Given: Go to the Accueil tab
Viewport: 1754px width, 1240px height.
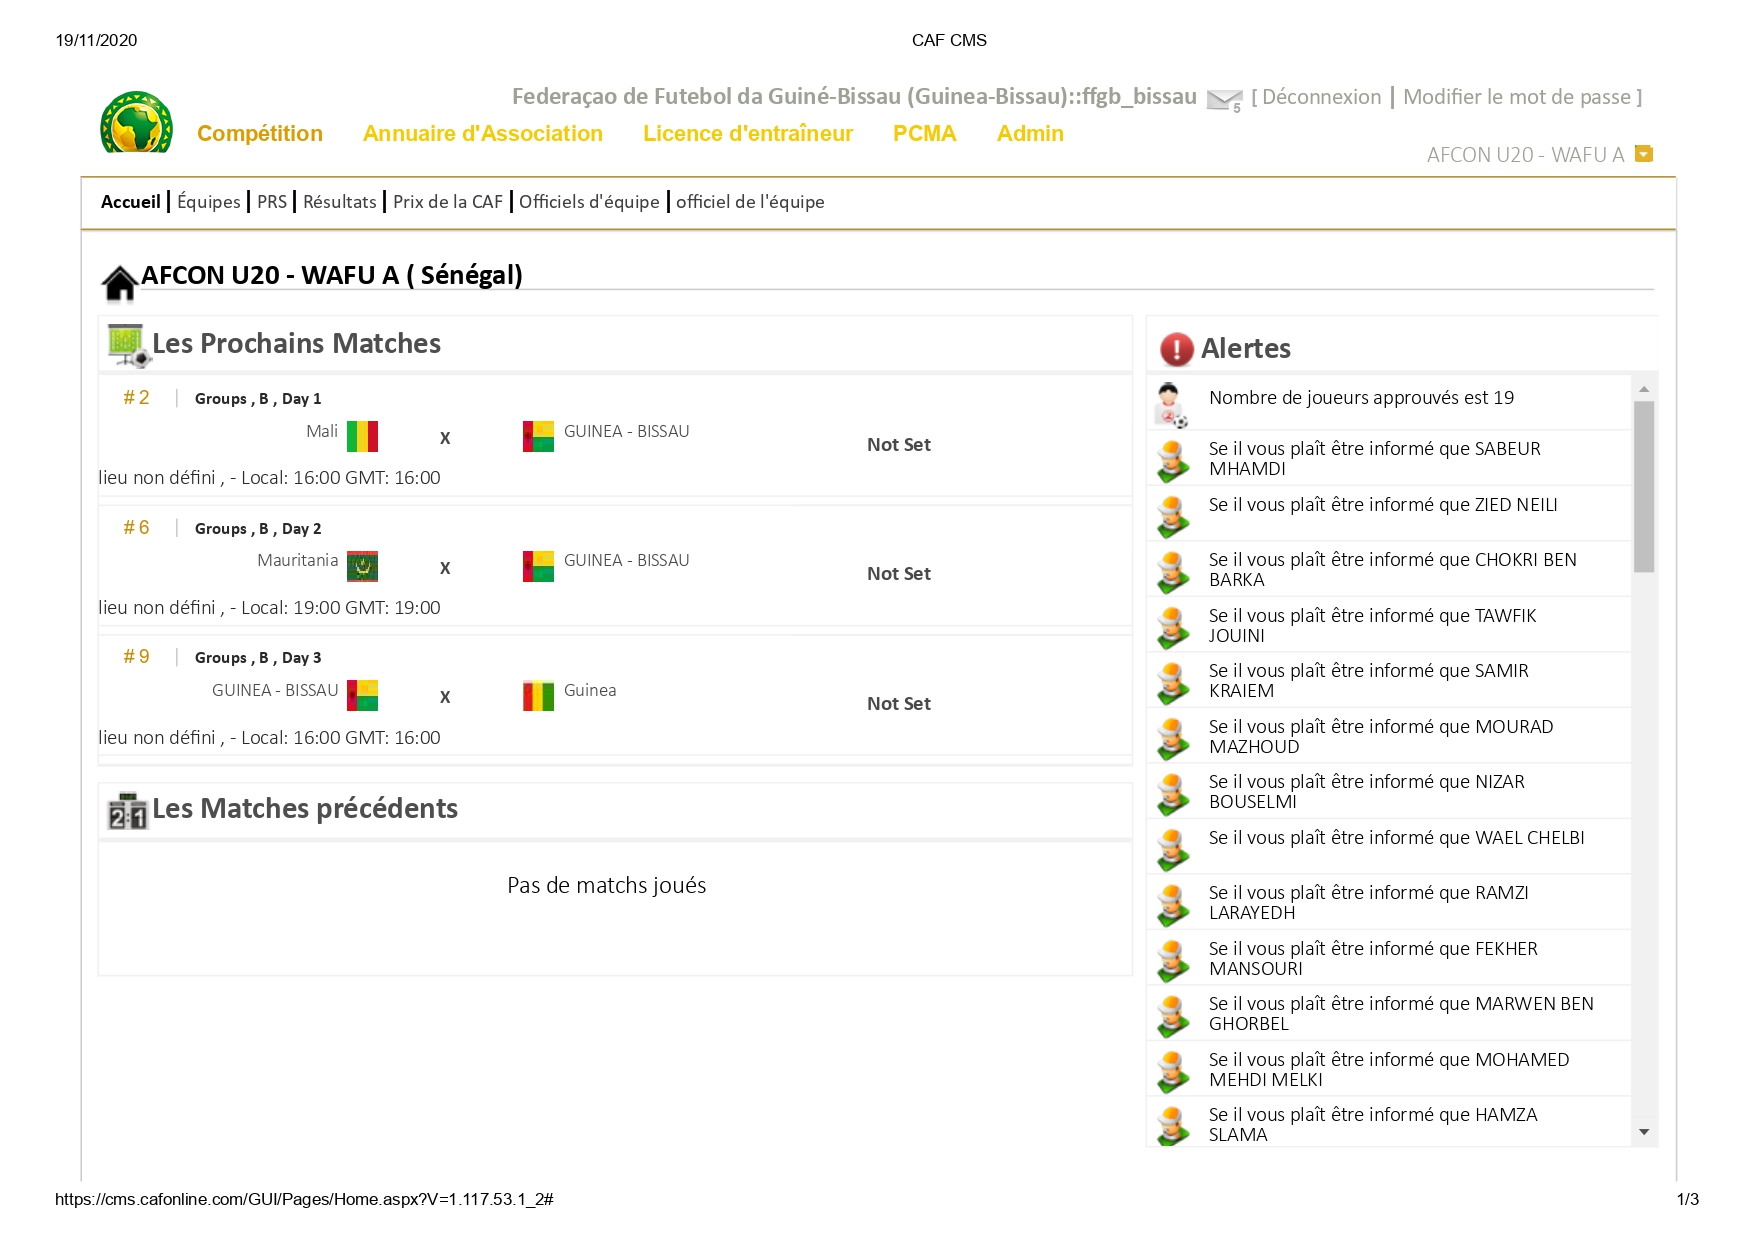Looking at the screenshot, I should click(131, 202).
